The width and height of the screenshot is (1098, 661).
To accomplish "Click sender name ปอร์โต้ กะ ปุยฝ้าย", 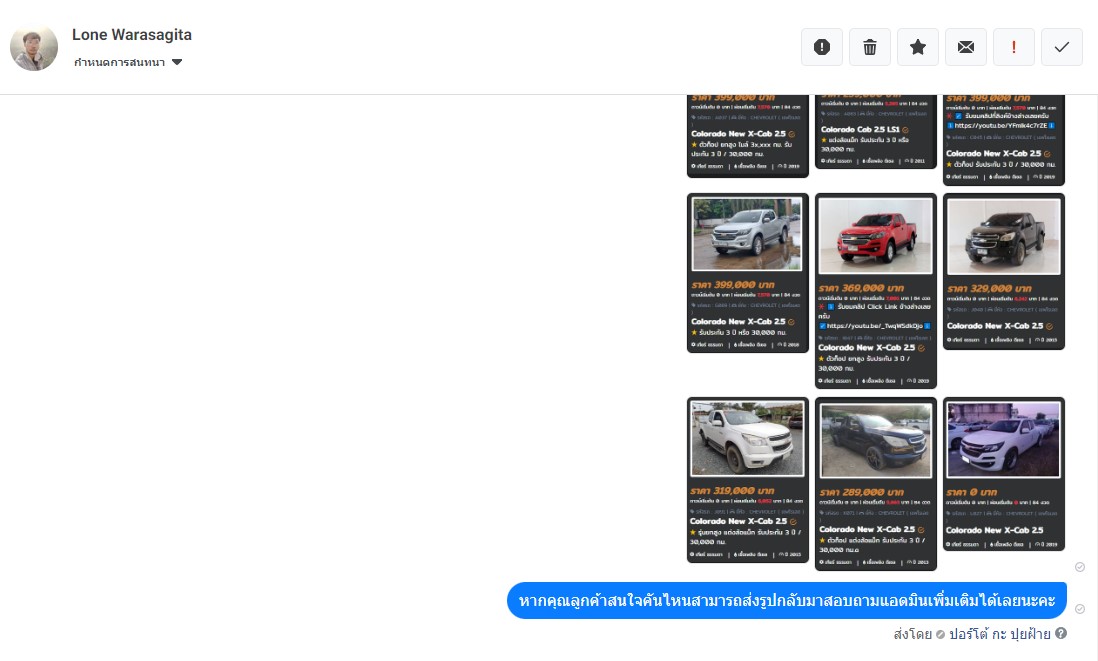I will [x=999, y=634].
